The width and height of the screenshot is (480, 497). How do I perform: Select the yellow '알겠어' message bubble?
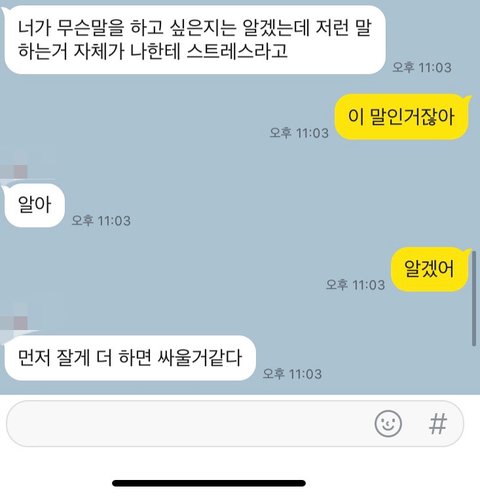click(x=429, y=269)
